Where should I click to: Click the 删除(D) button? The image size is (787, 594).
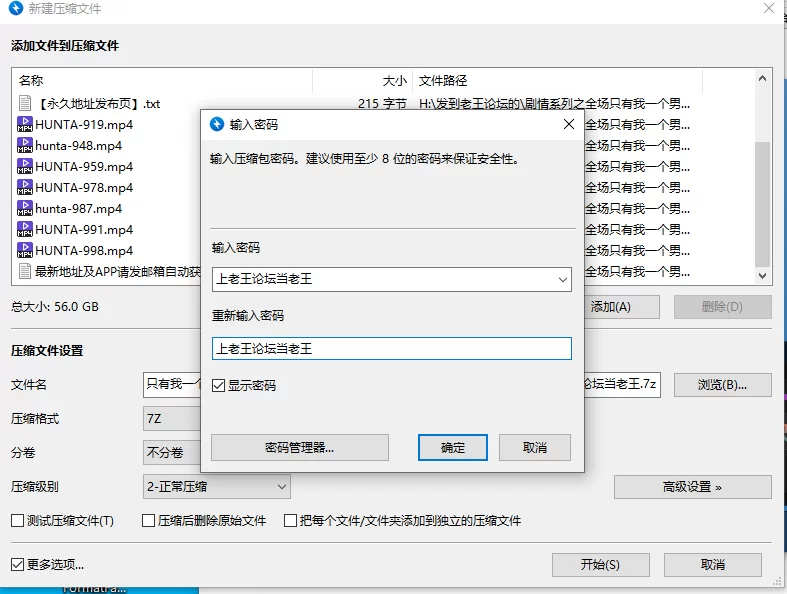[x=722, y=307]
